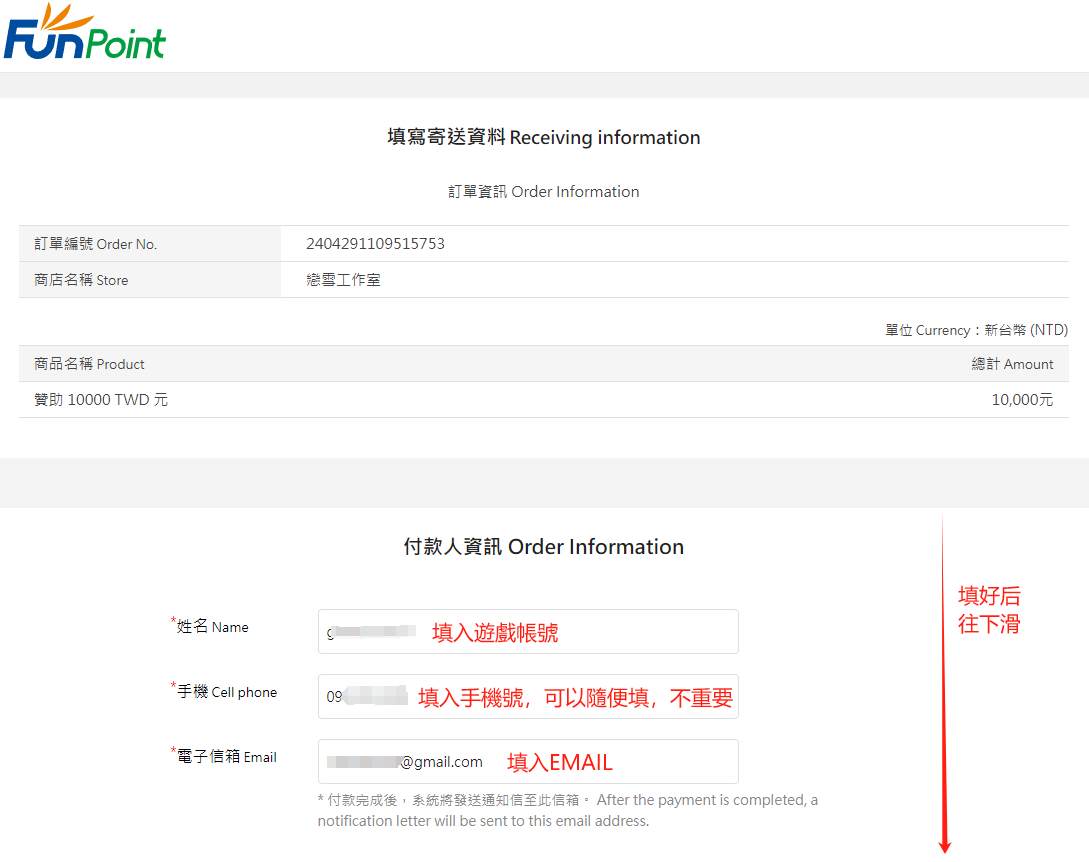Click the store name 戀雪工作室
The width and height of the screenshot is (1089, 862).
(x=343, y=280)
